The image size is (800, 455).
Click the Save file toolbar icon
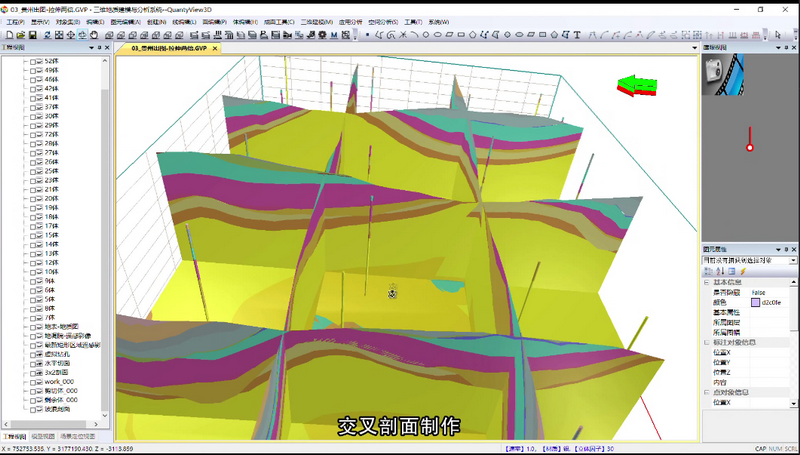tap(32, 35)
